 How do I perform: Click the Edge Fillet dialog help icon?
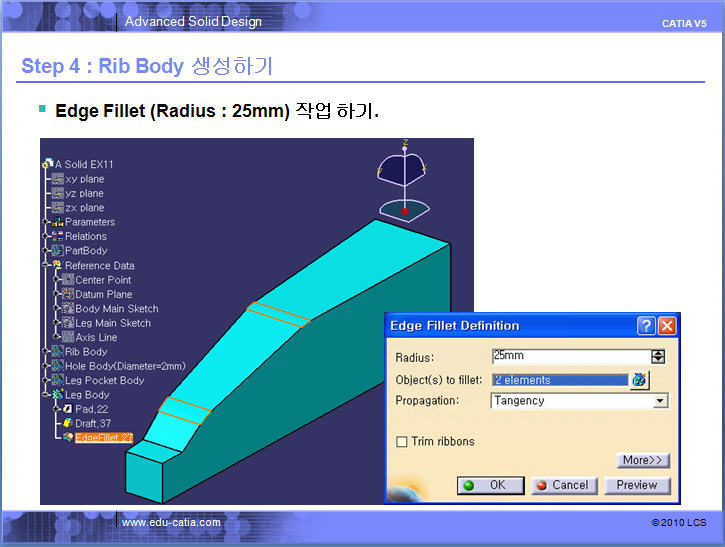647,326
